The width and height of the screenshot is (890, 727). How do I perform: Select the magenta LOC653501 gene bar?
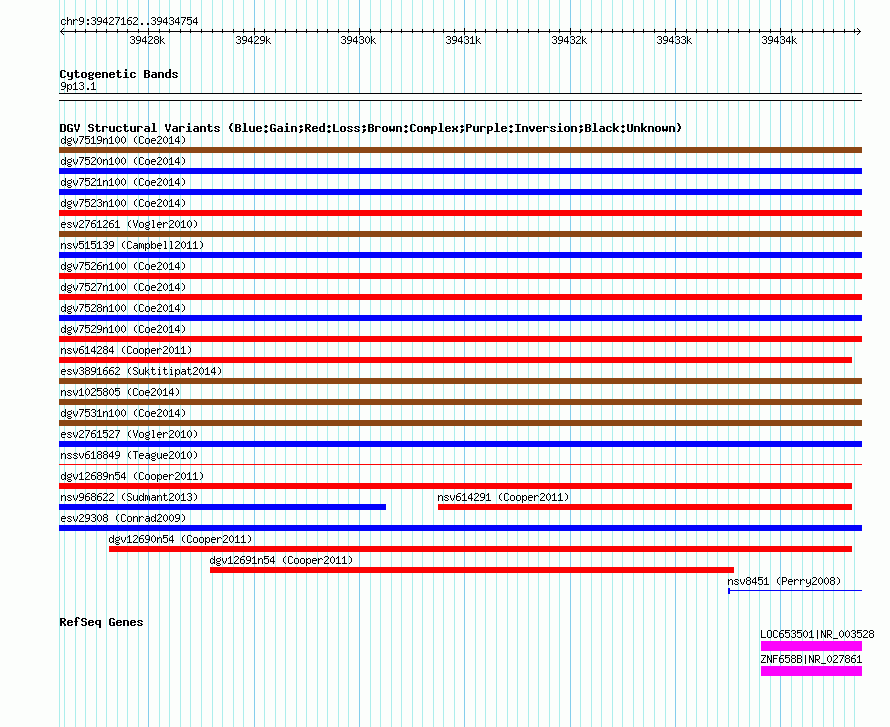[811, 646]
